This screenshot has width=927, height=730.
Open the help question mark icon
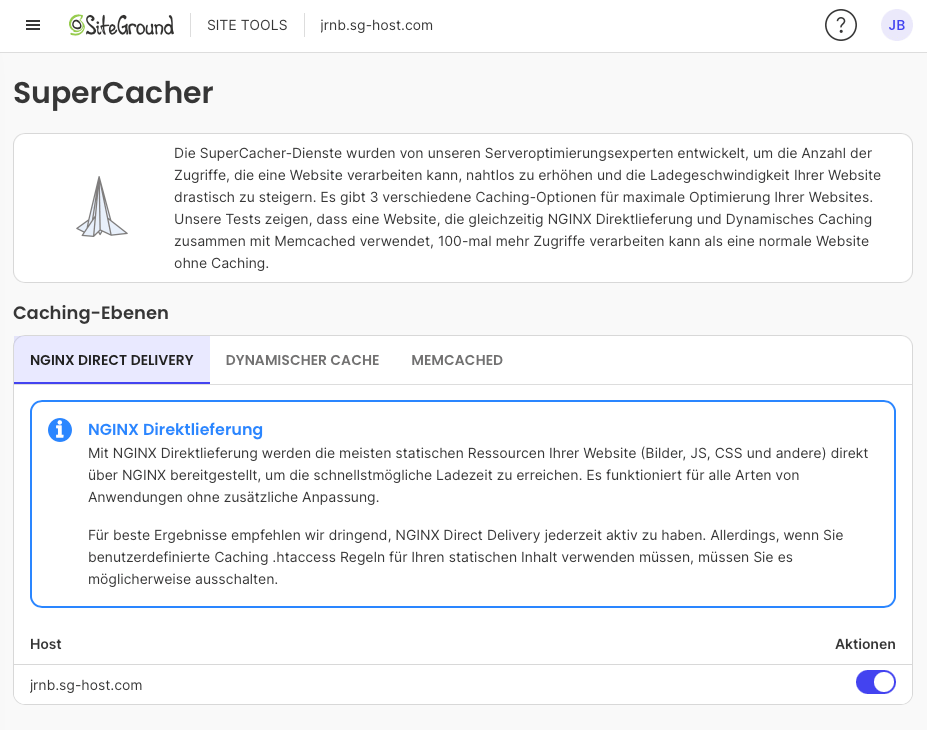tap(840, 25)
